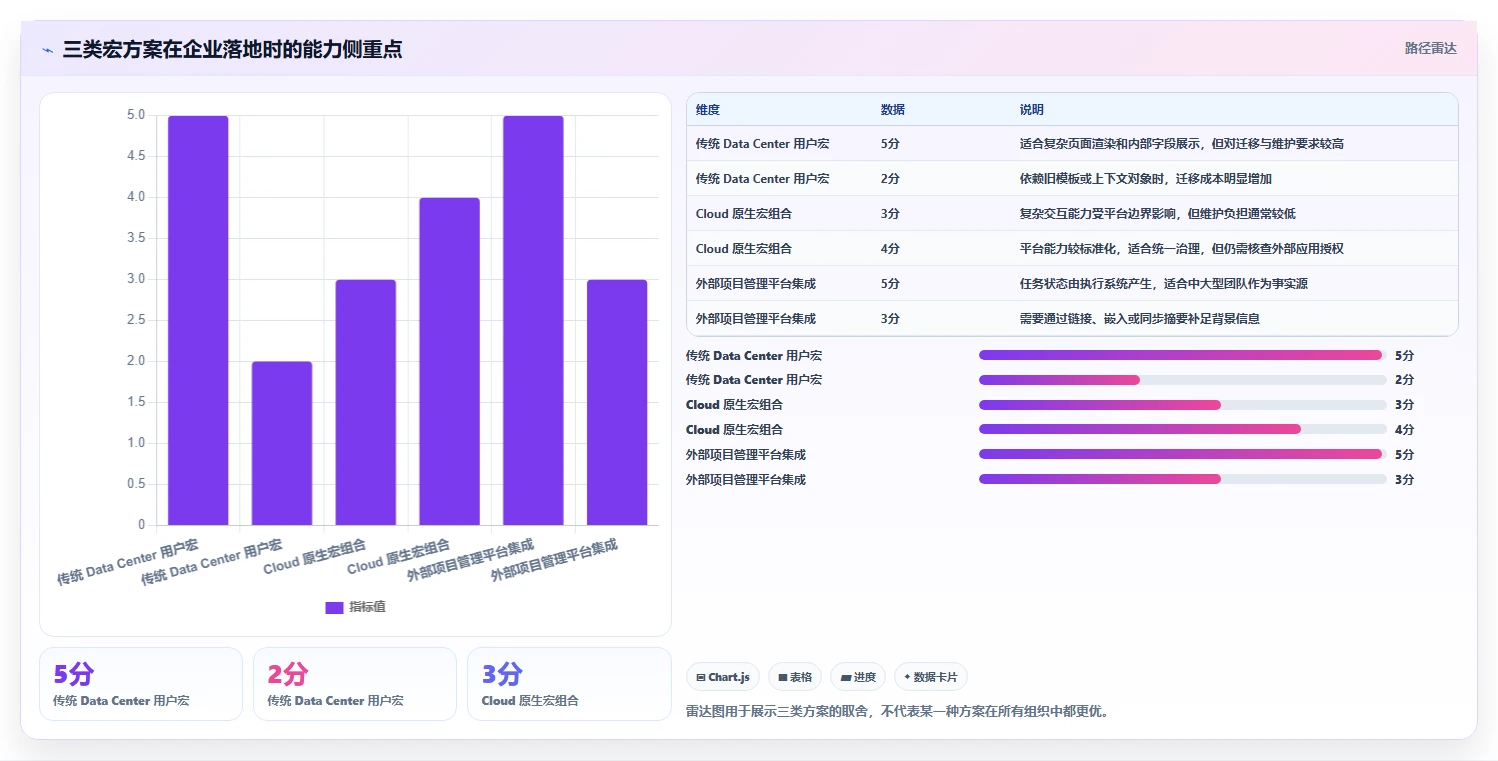
Task: Click the Cloud 原生宏组合 chart bar reaching 3.0
Action: [366, 402]
